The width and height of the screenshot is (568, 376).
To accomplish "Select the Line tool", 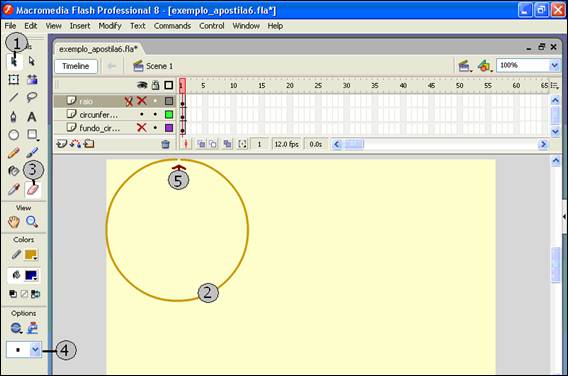I will coord(14,97).
